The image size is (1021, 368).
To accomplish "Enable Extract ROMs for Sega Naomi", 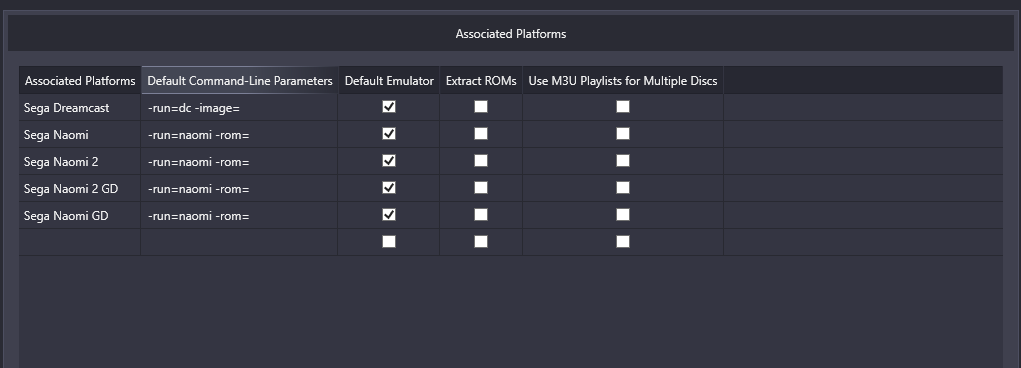I will 481,134.
